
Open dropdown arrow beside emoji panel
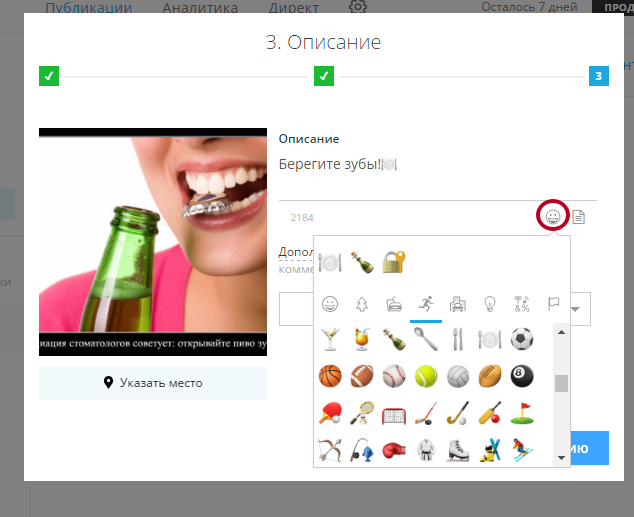pos(575,309)
